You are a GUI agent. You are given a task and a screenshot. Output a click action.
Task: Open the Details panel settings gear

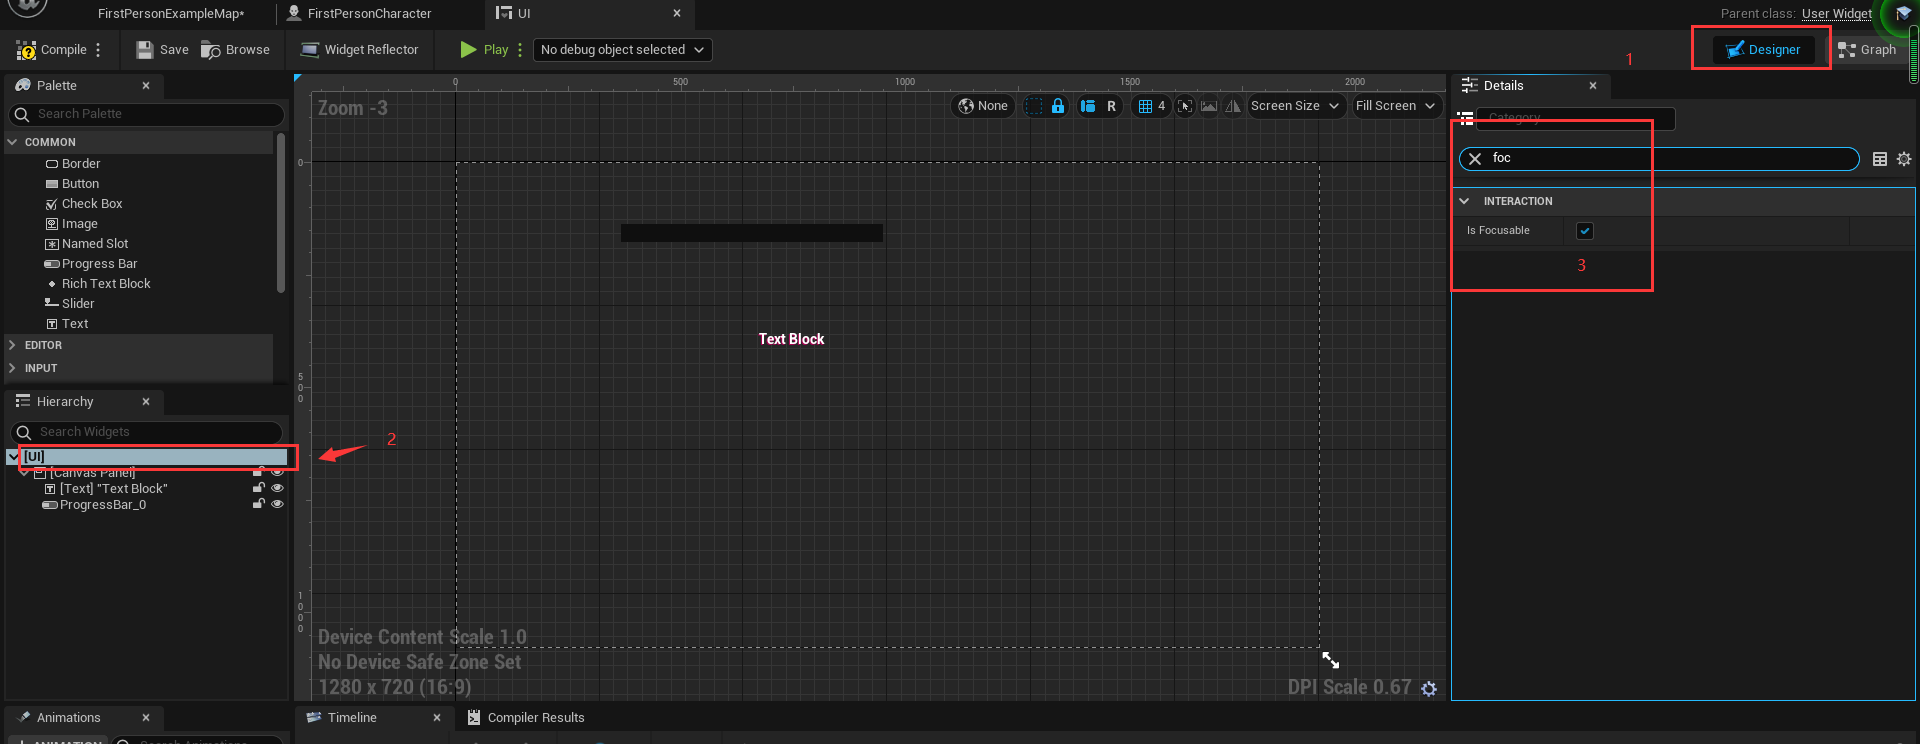(1904, 159)
